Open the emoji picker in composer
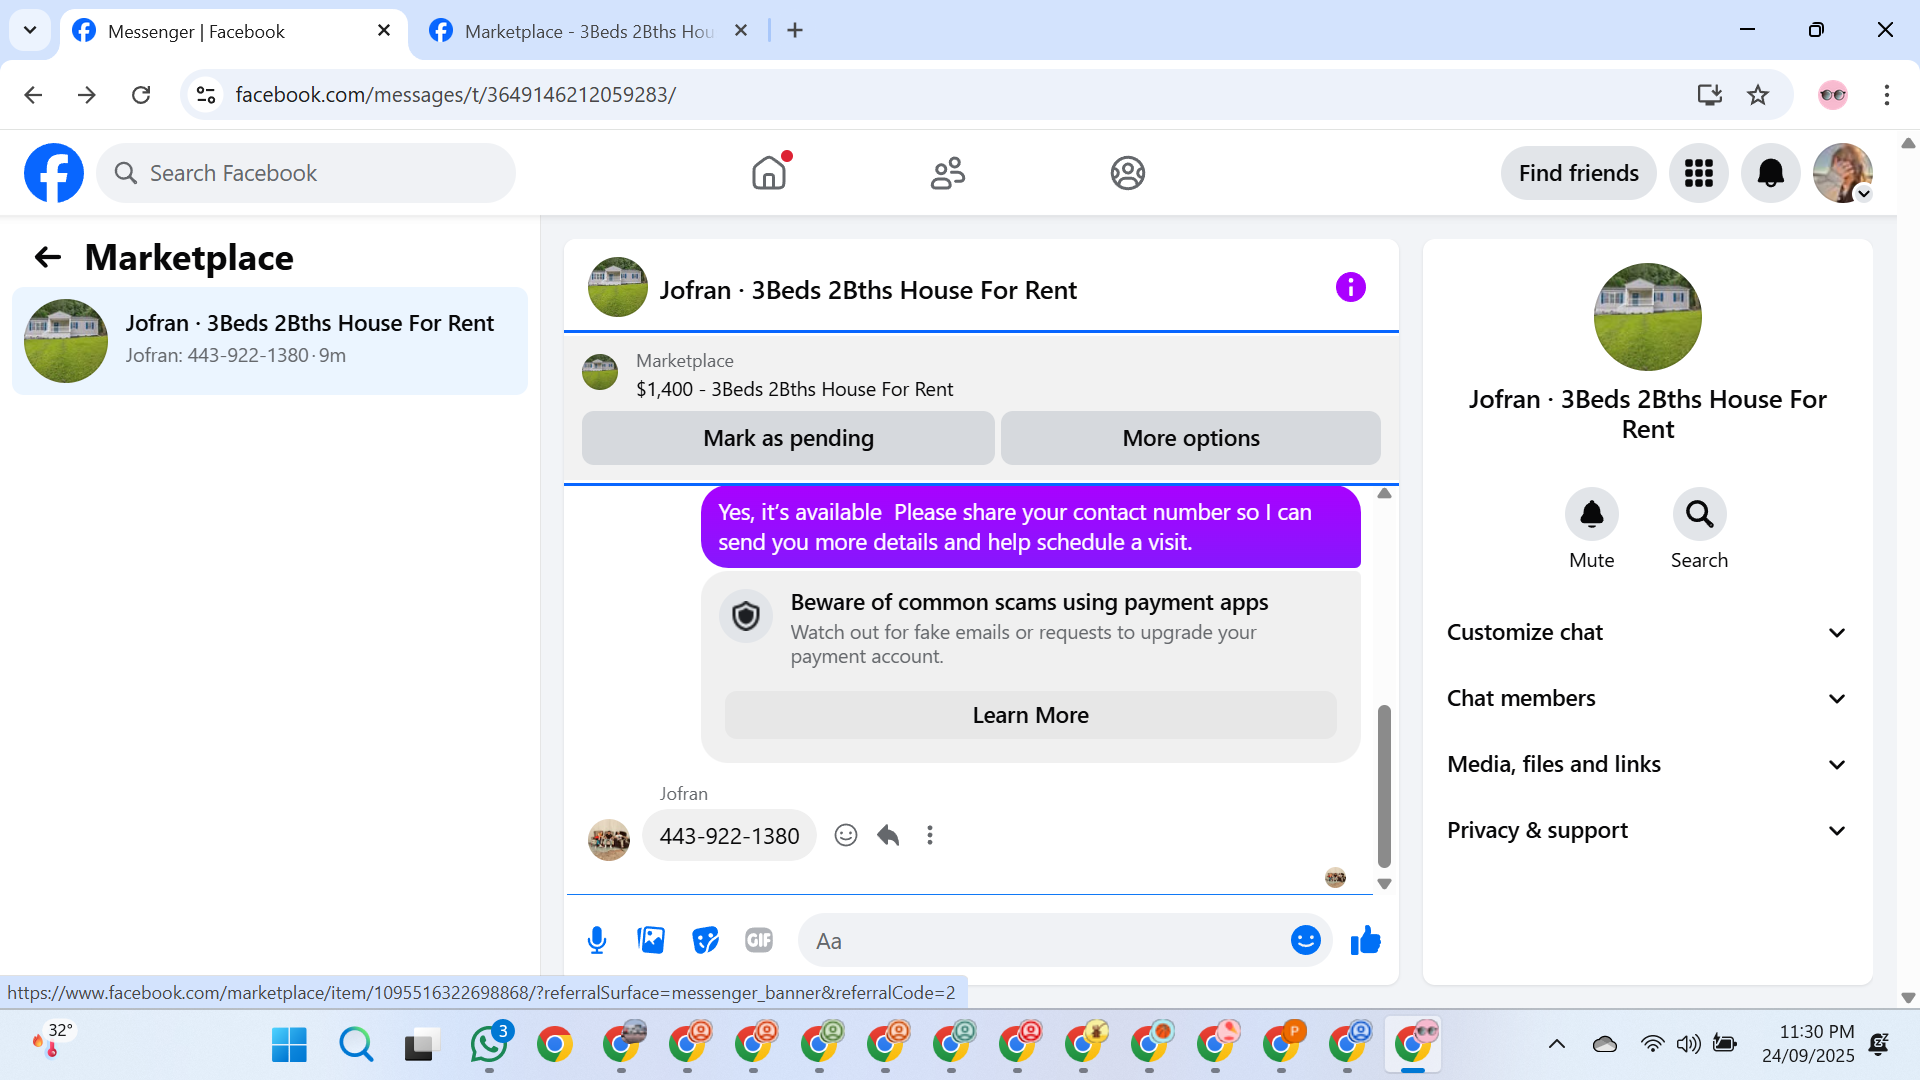The height and width of the screenshot is (1080, 1920). click(x=1306, y=941)
